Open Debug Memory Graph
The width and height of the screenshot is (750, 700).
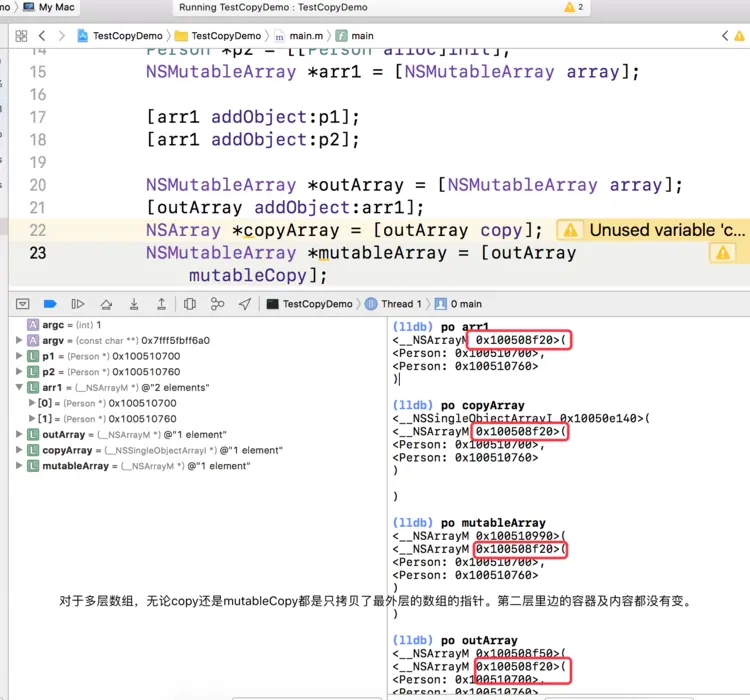(217, 304)
